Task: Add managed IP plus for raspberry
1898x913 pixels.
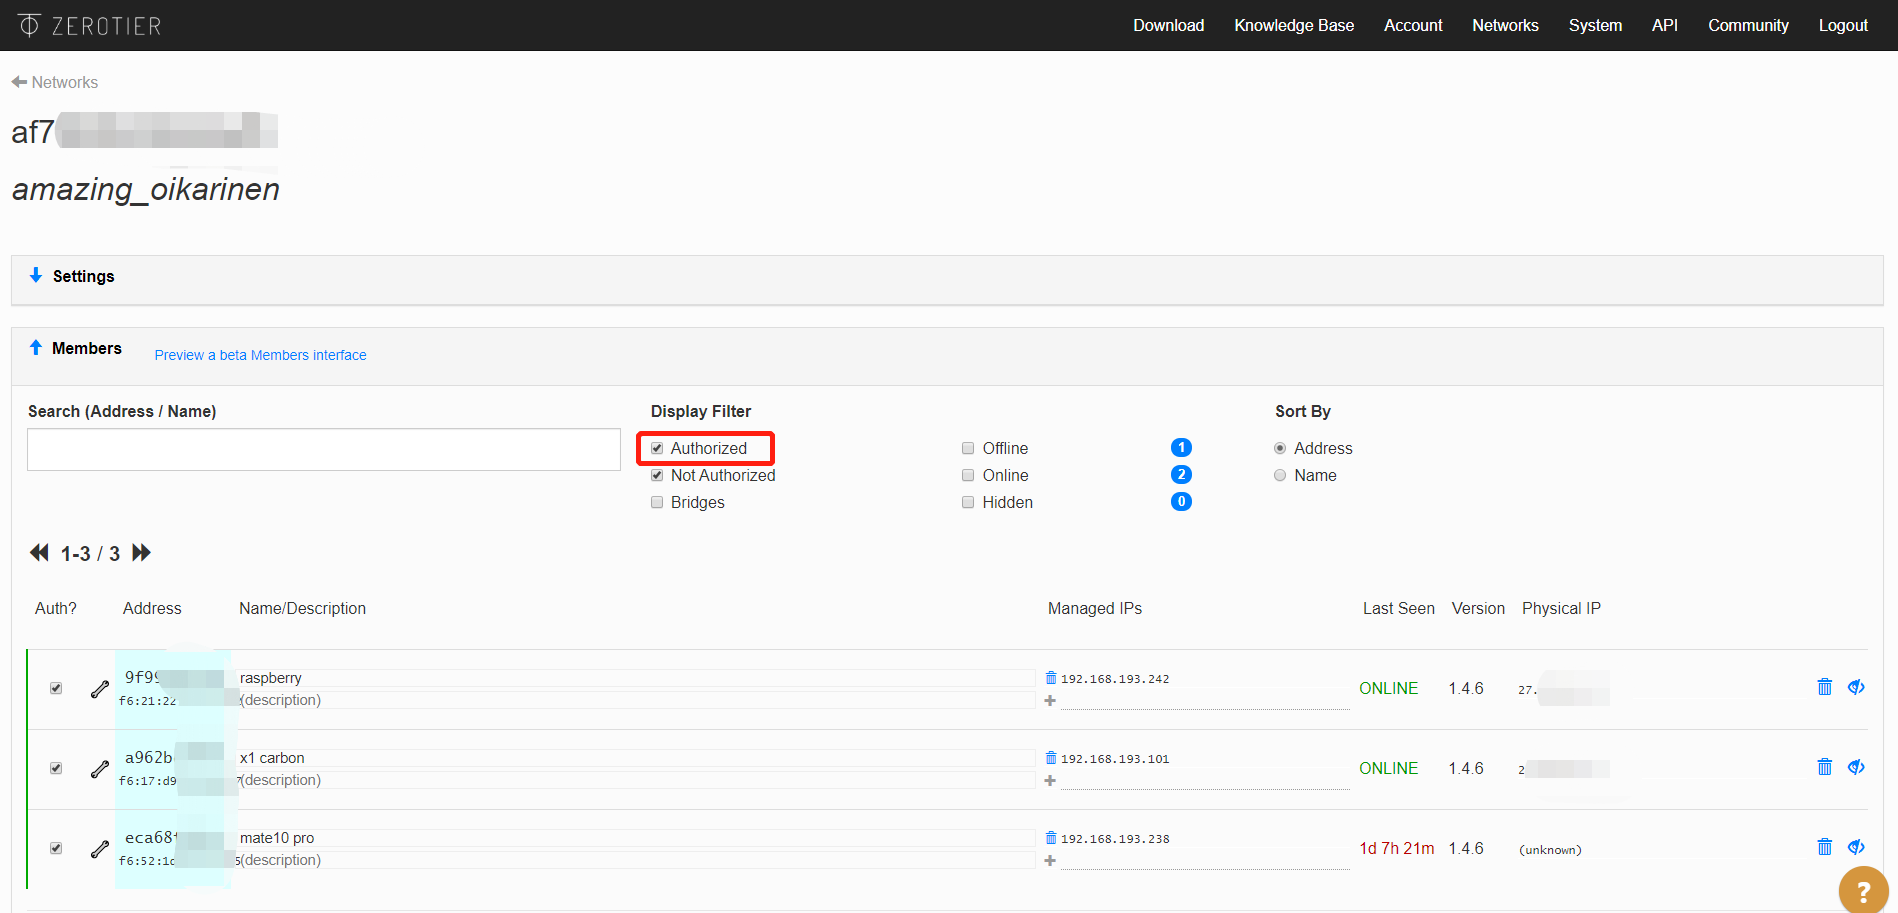Action: pyautogui.click(x=1050, y=700)
